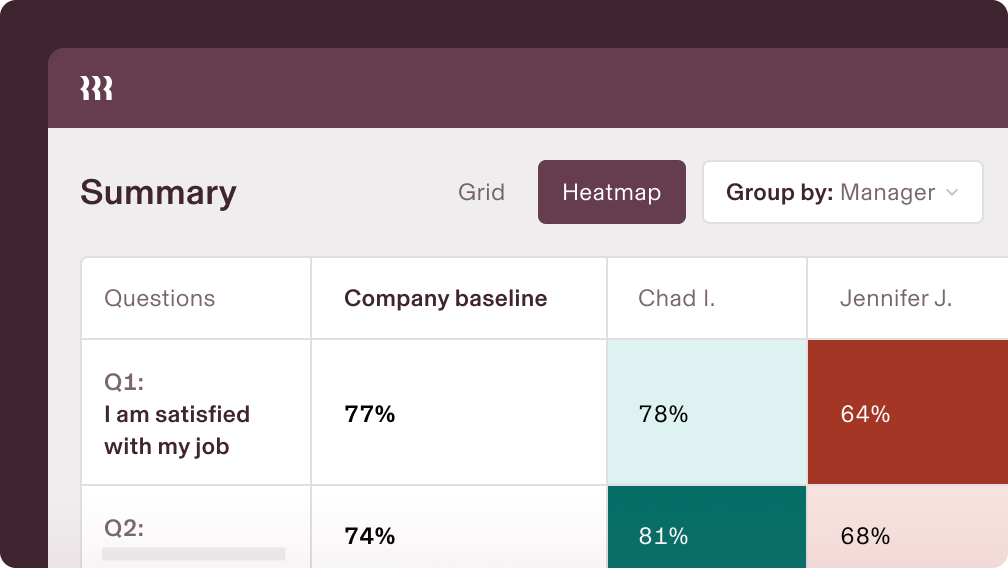Click the Group by dropdown chevron
The width and height of the screenshot is (1008, 568).
(952, 192)
